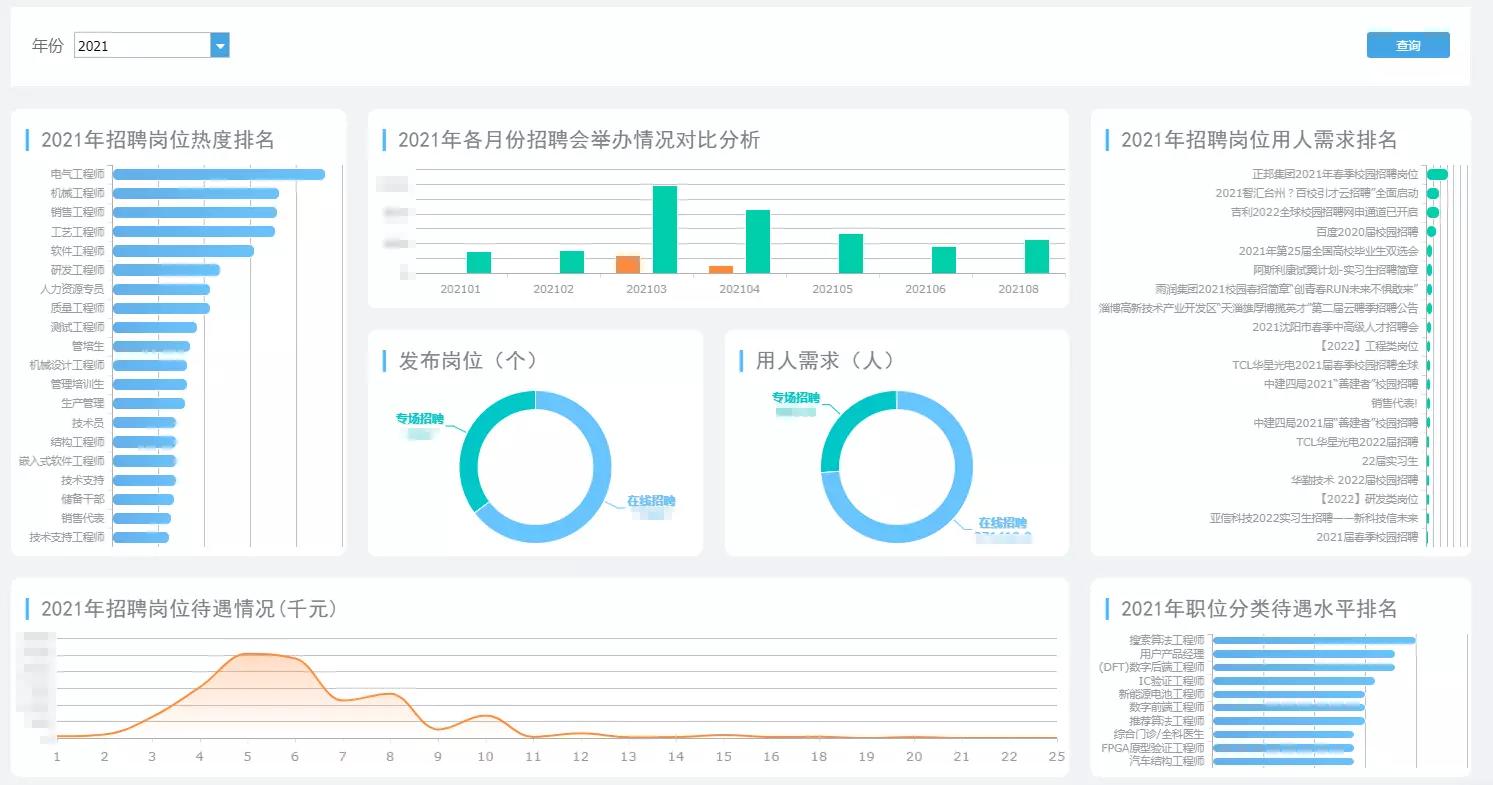Click the 储备干部 label
Viewport: 1493px width, 785px height.
[82, 499]
